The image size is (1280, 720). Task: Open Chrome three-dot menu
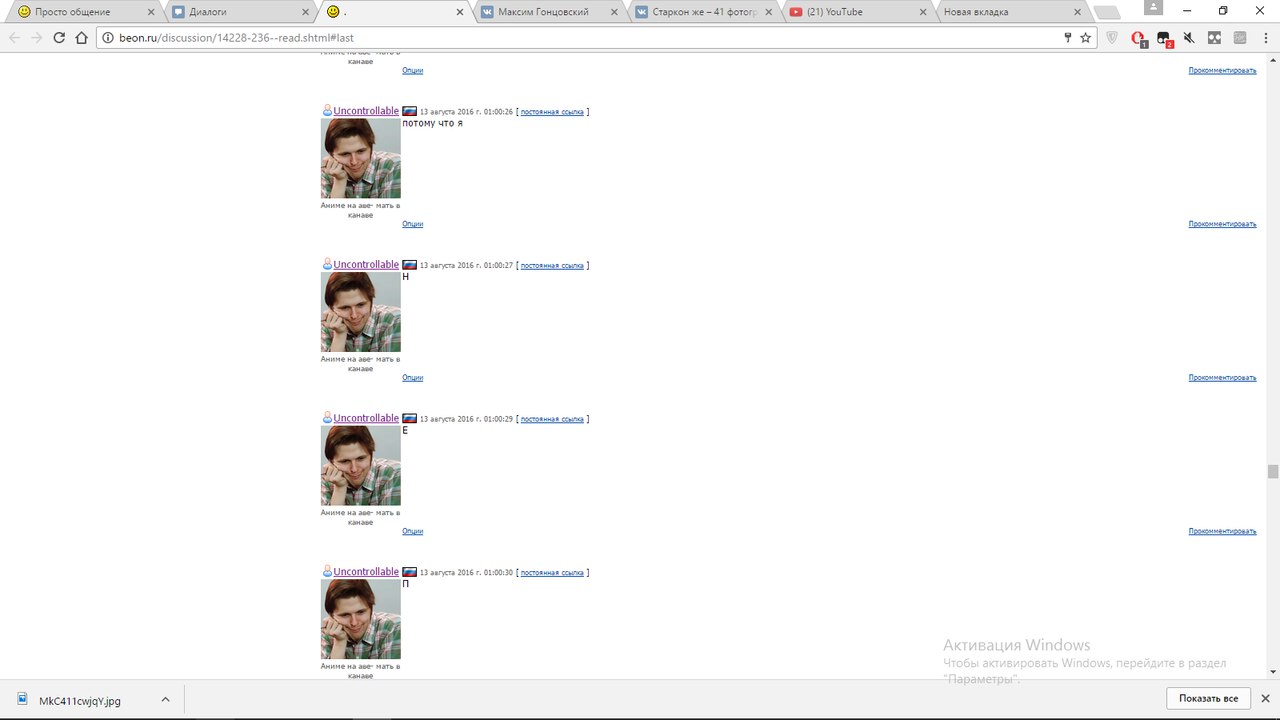pos(1264,38)
